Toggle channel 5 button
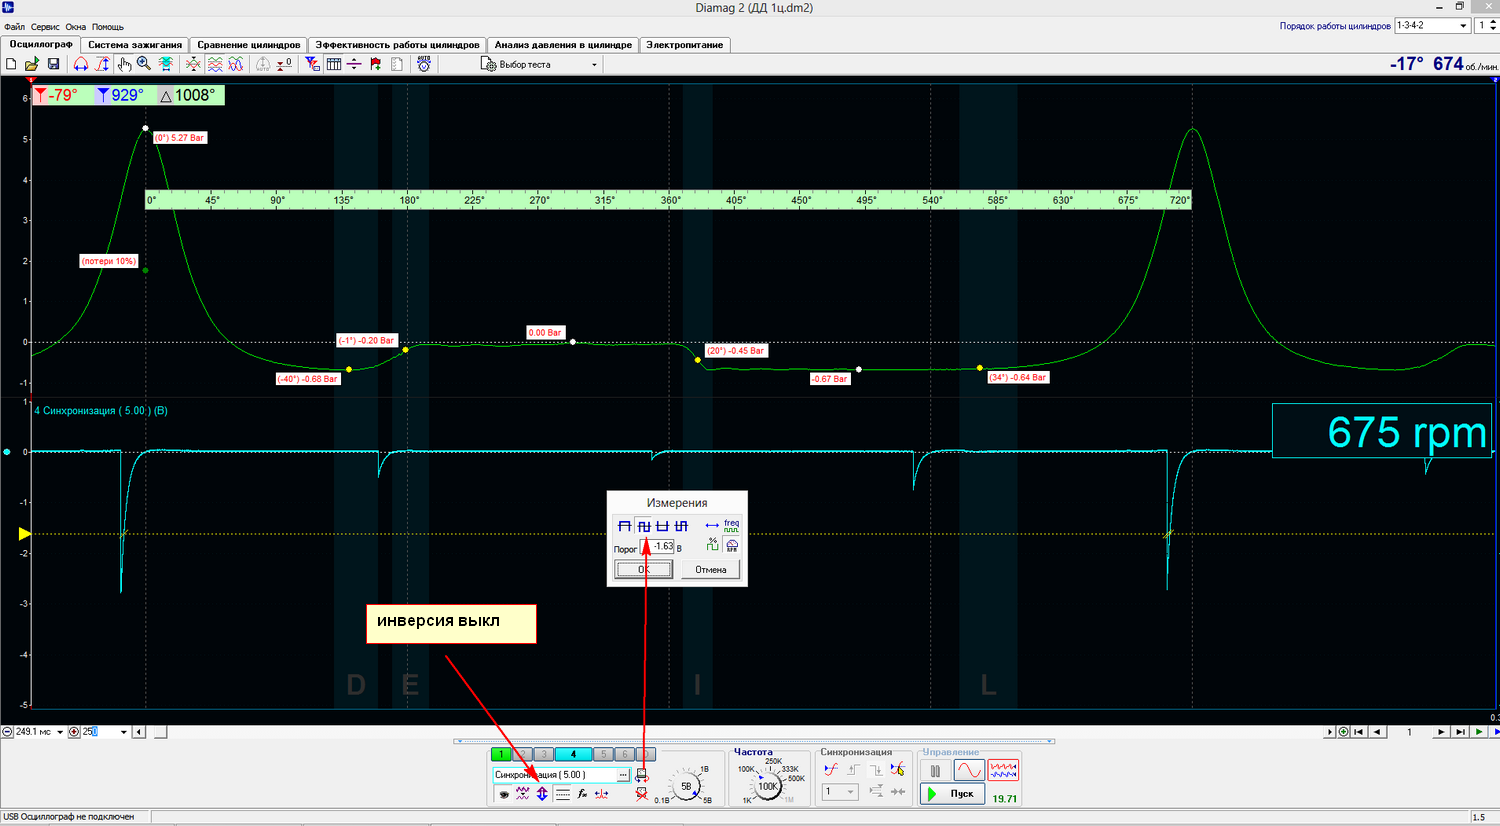This screenshot has height=826, width=1500. pos(603,754)
